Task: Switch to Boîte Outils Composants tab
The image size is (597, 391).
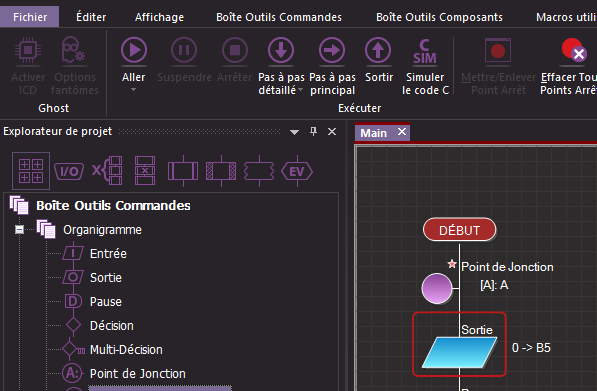Action: click(x=439, y=17)
